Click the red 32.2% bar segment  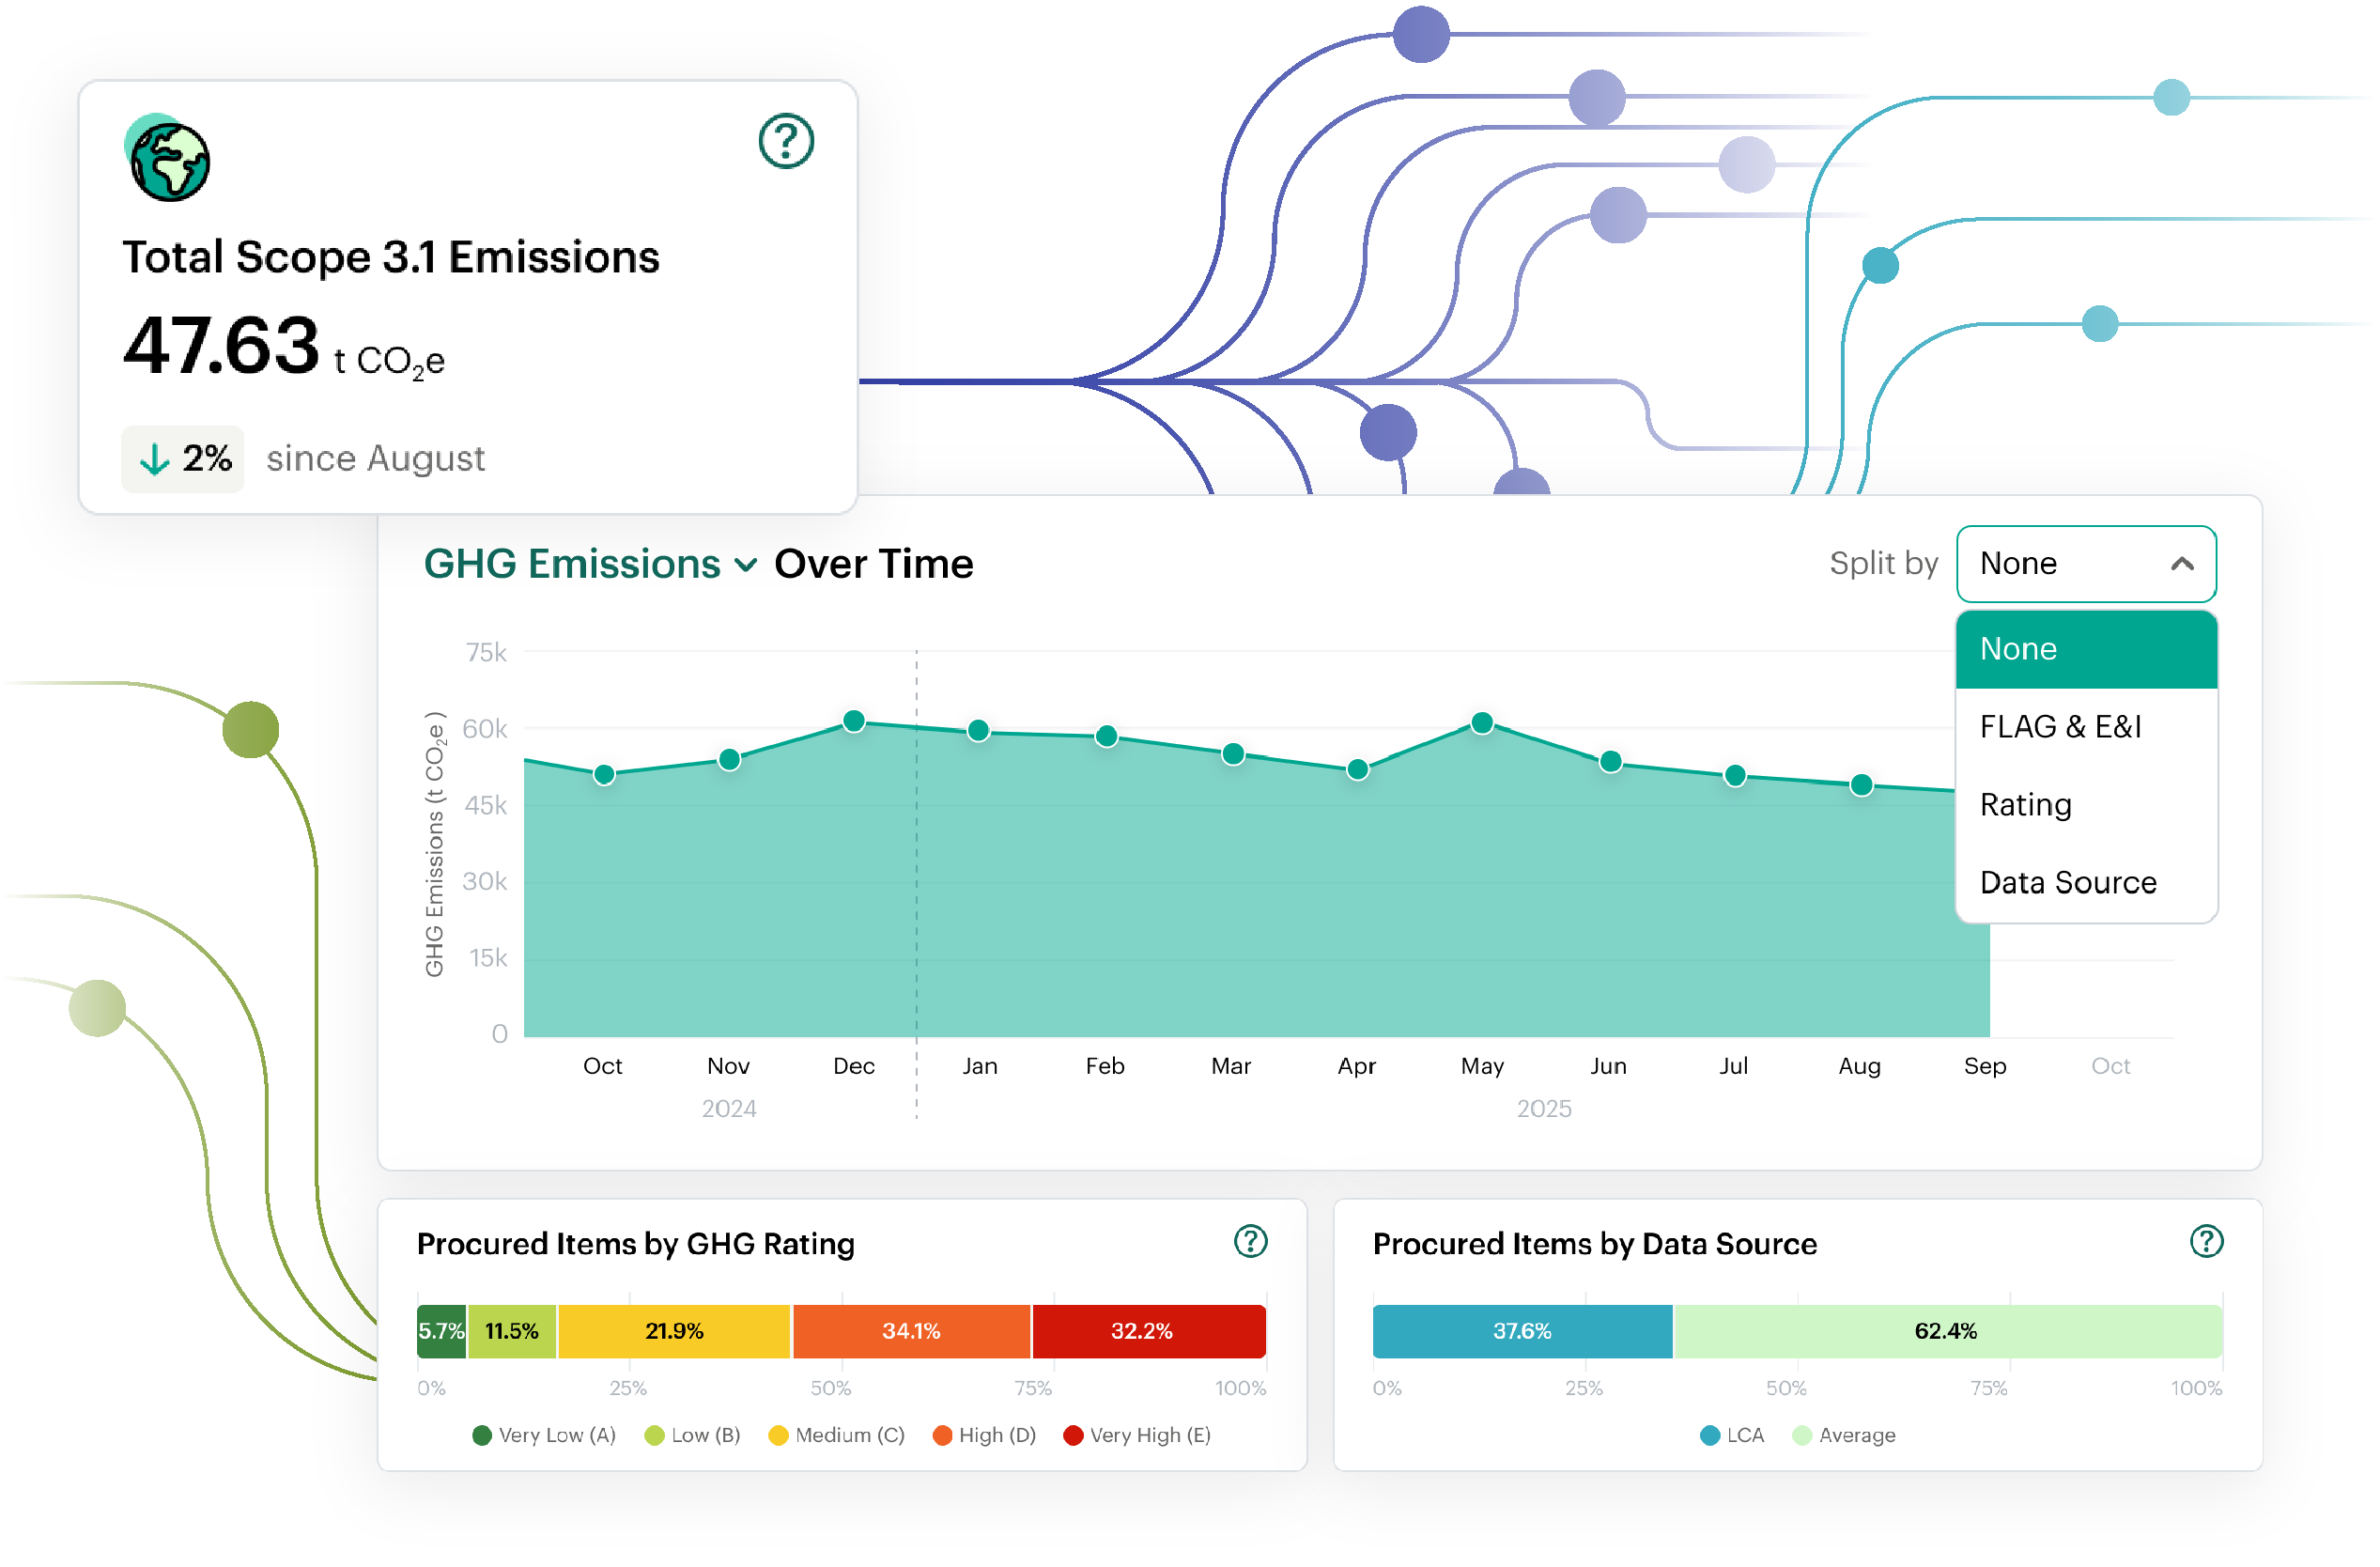pyautogui.click(x=1148, y=1331)
